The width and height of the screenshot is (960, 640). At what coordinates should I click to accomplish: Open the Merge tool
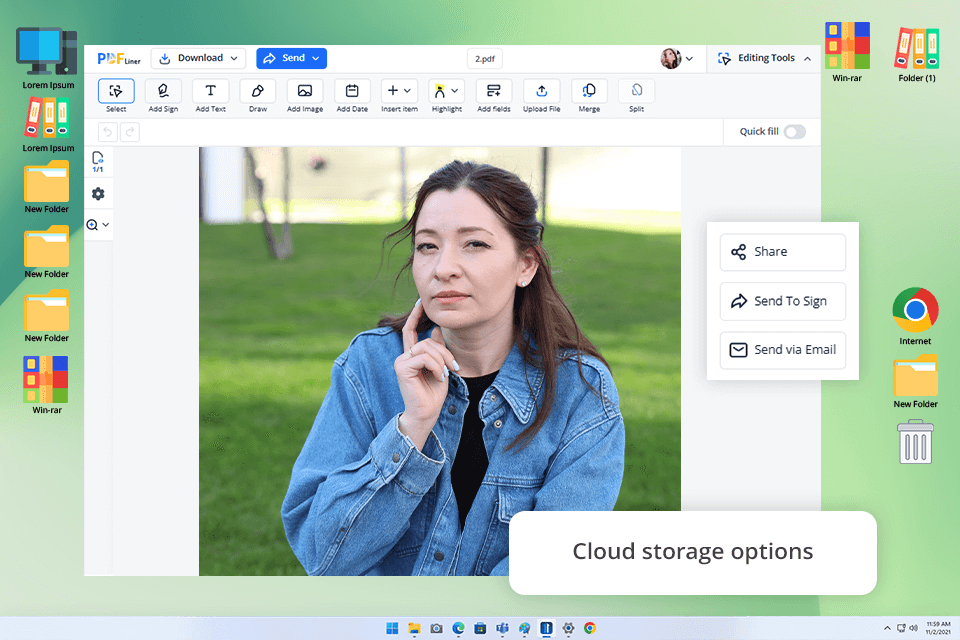pos(589,91)
